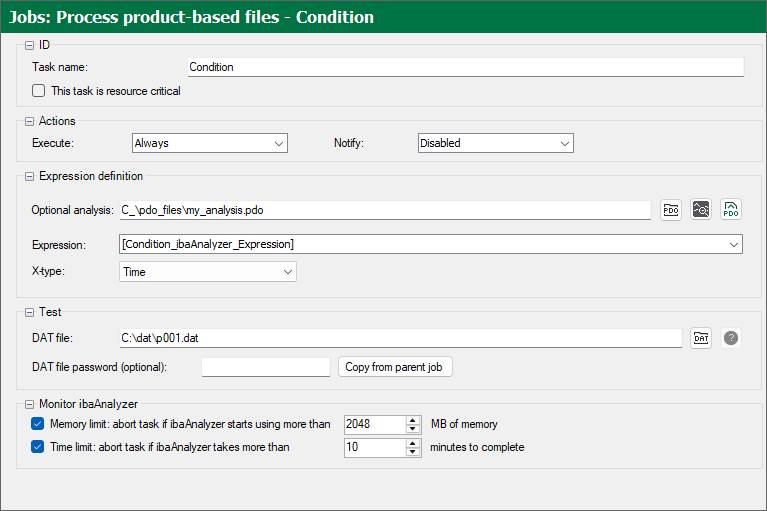767x511 pixels.
Task: Open the Notify dropdown set to Disabled
Action: click(x=496, y=143)
